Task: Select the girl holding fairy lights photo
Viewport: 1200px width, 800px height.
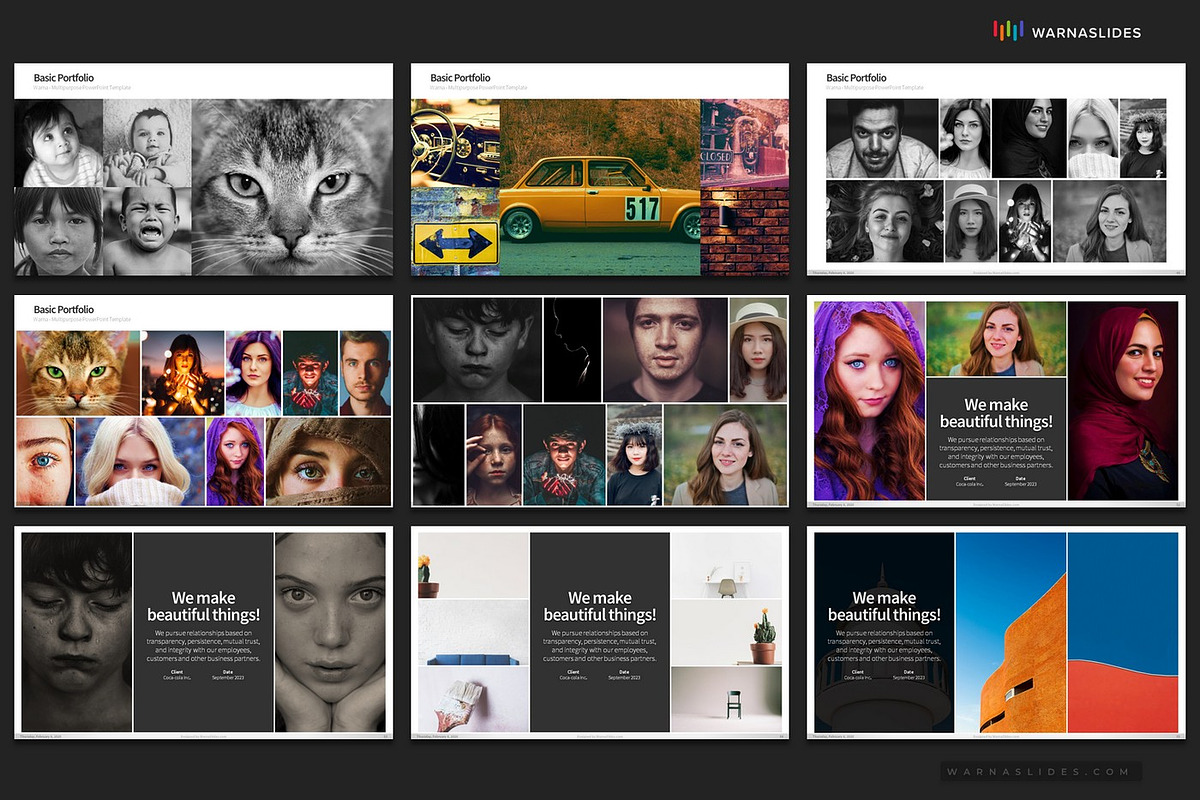Action: (183, 373)
